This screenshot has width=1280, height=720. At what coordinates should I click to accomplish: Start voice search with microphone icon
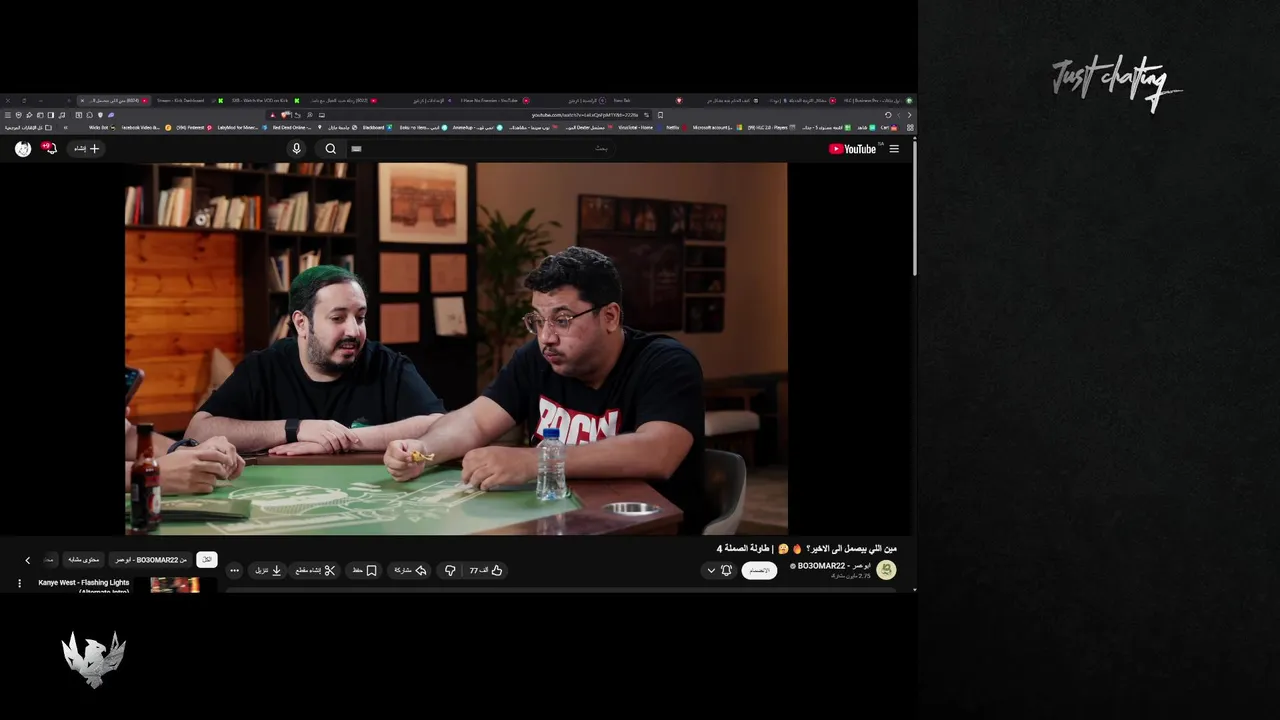[x=296, y=149]
